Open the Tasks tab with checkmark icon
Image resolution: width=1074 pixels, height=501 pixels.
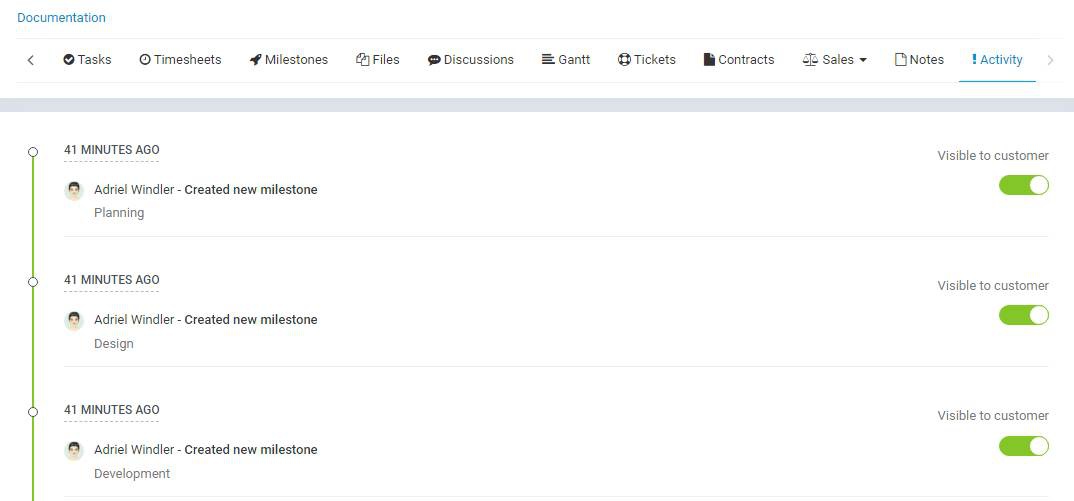click(87, 60)
